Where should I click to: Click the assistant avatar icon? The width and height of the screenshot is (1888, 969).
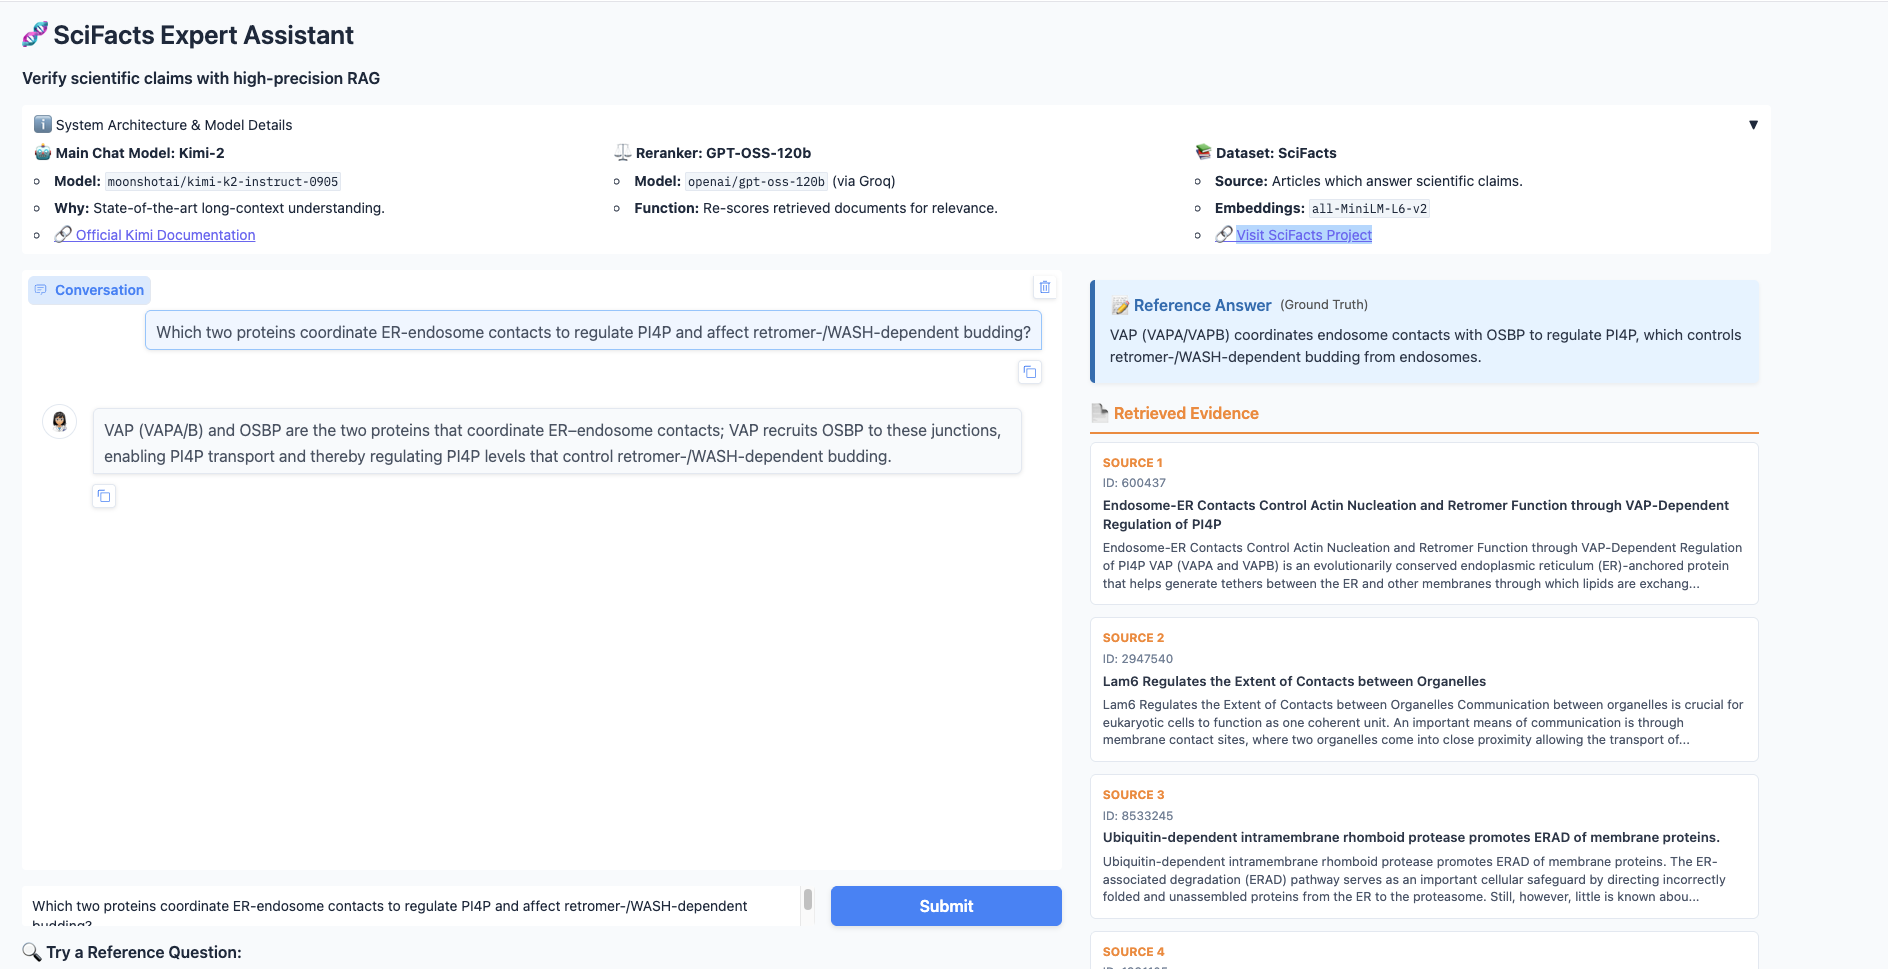pos(60,421)
